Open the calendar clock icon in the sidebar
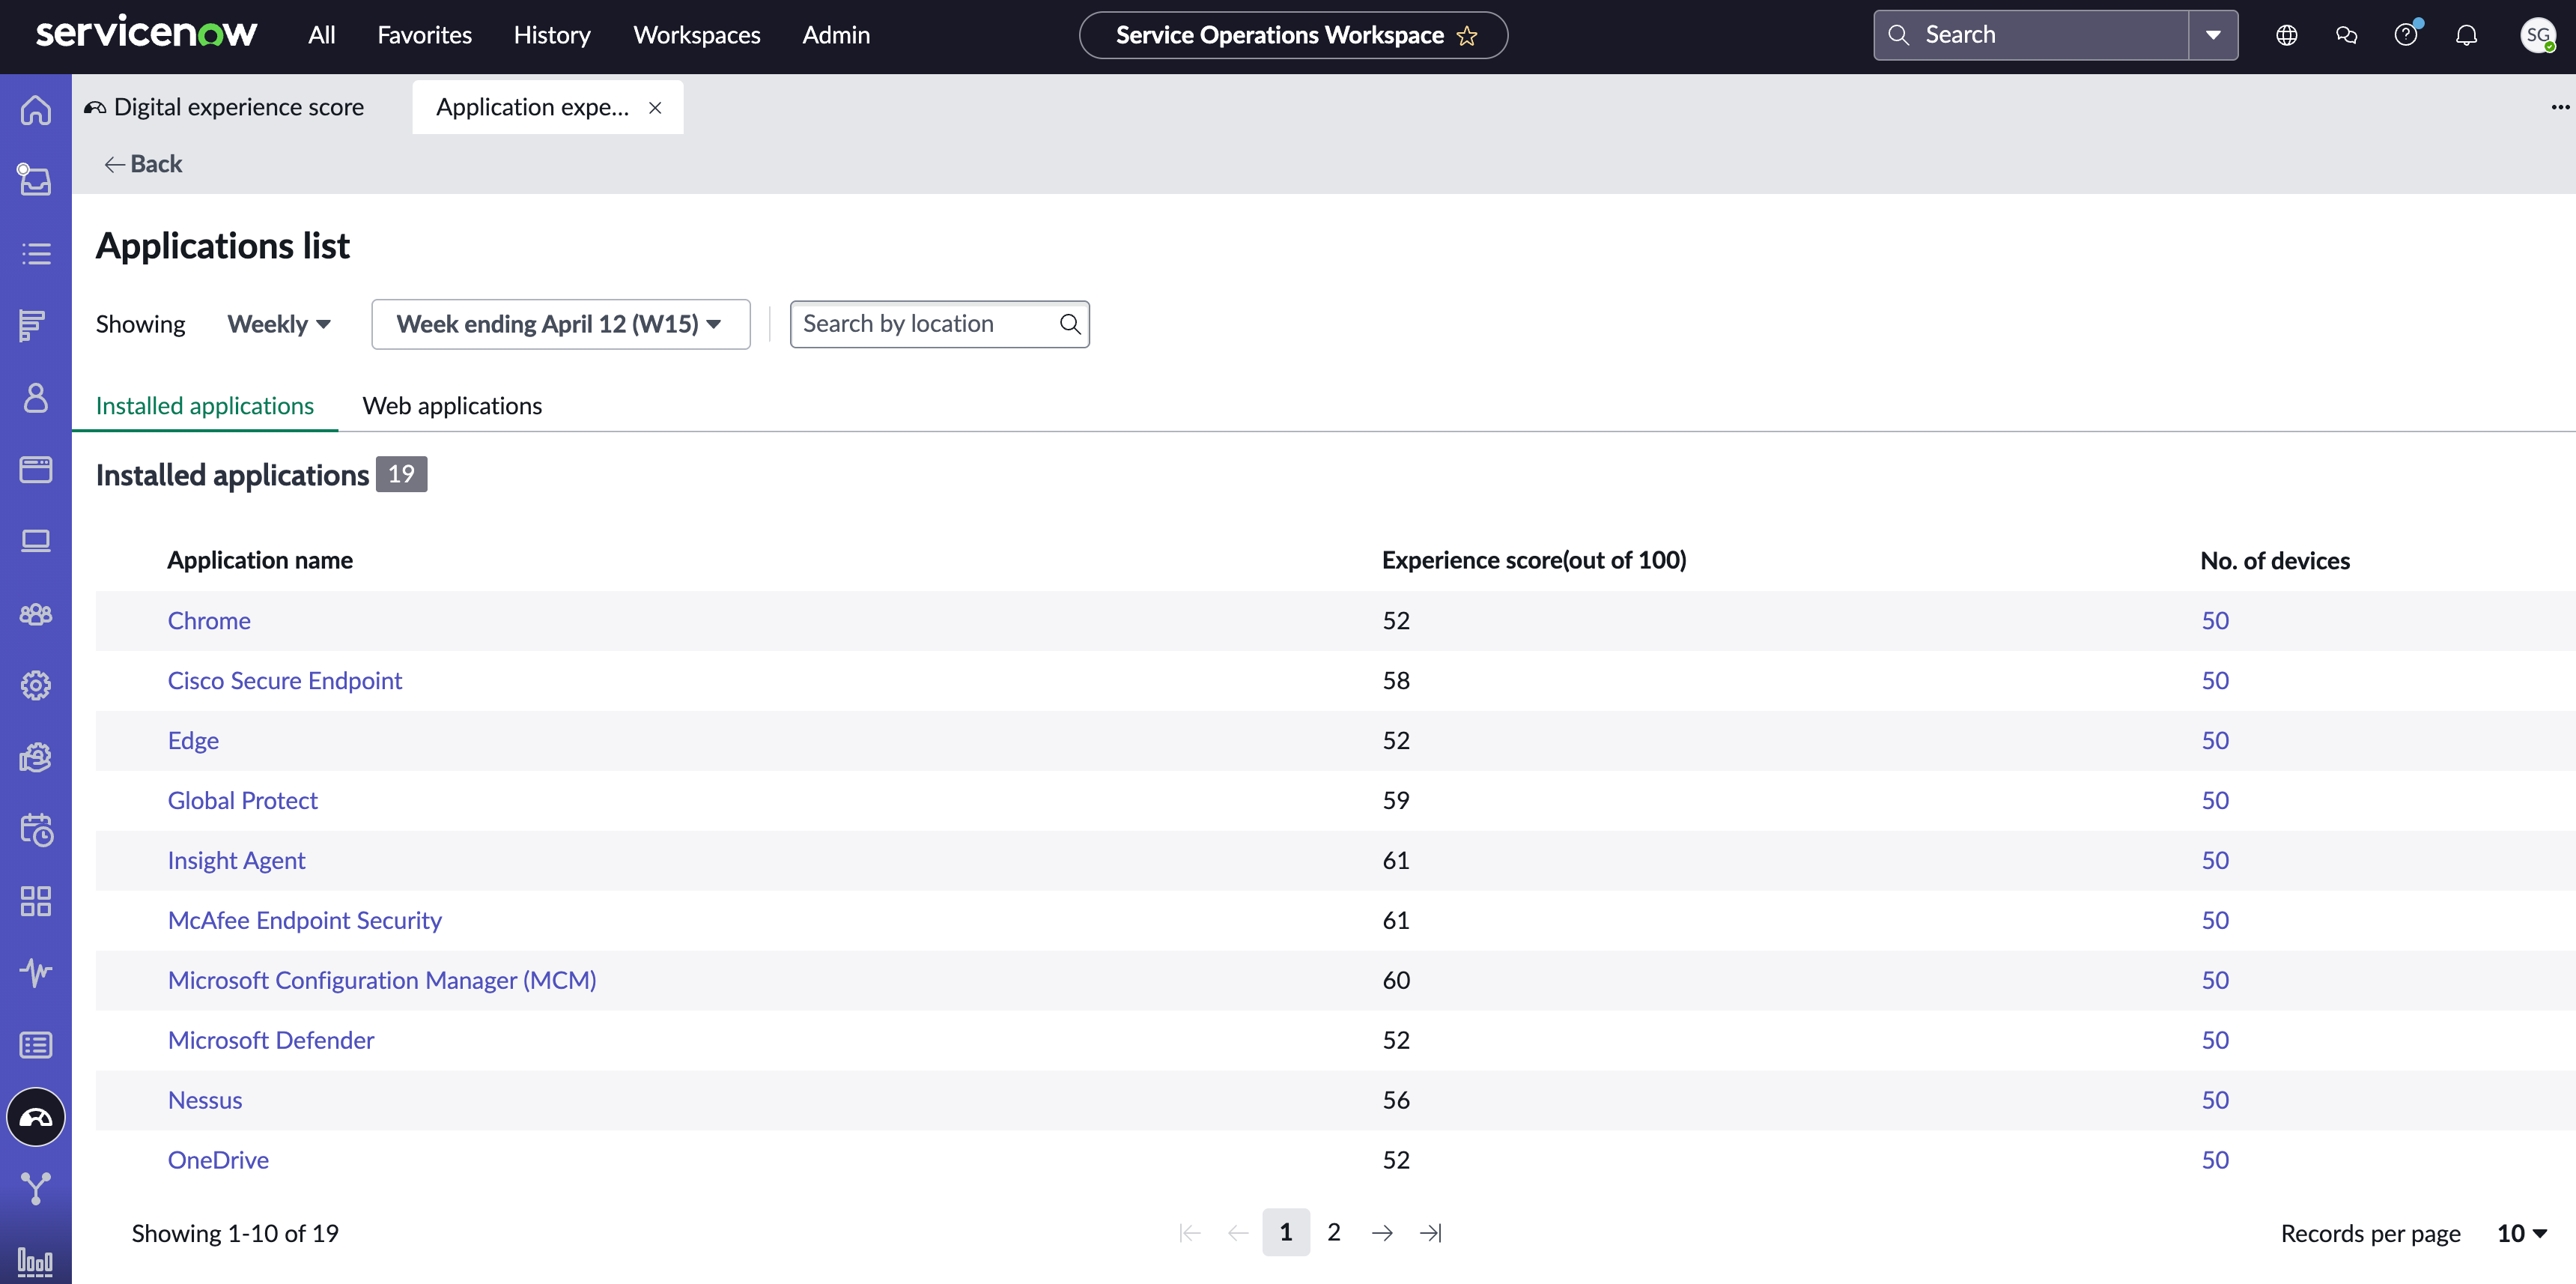2576x1284 pixels. click(36, 829)
